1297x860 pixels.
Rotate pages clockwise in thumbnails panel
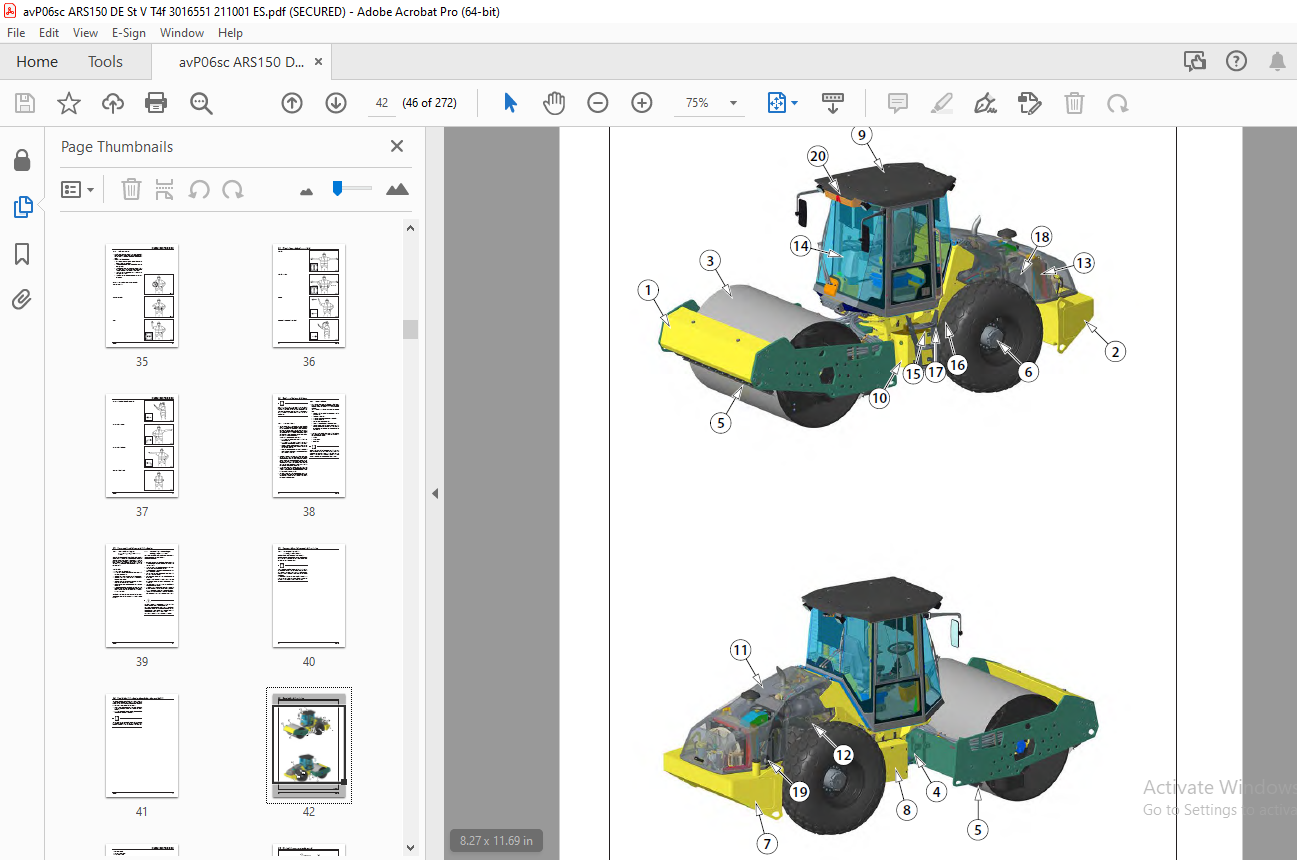click(233, 189)
